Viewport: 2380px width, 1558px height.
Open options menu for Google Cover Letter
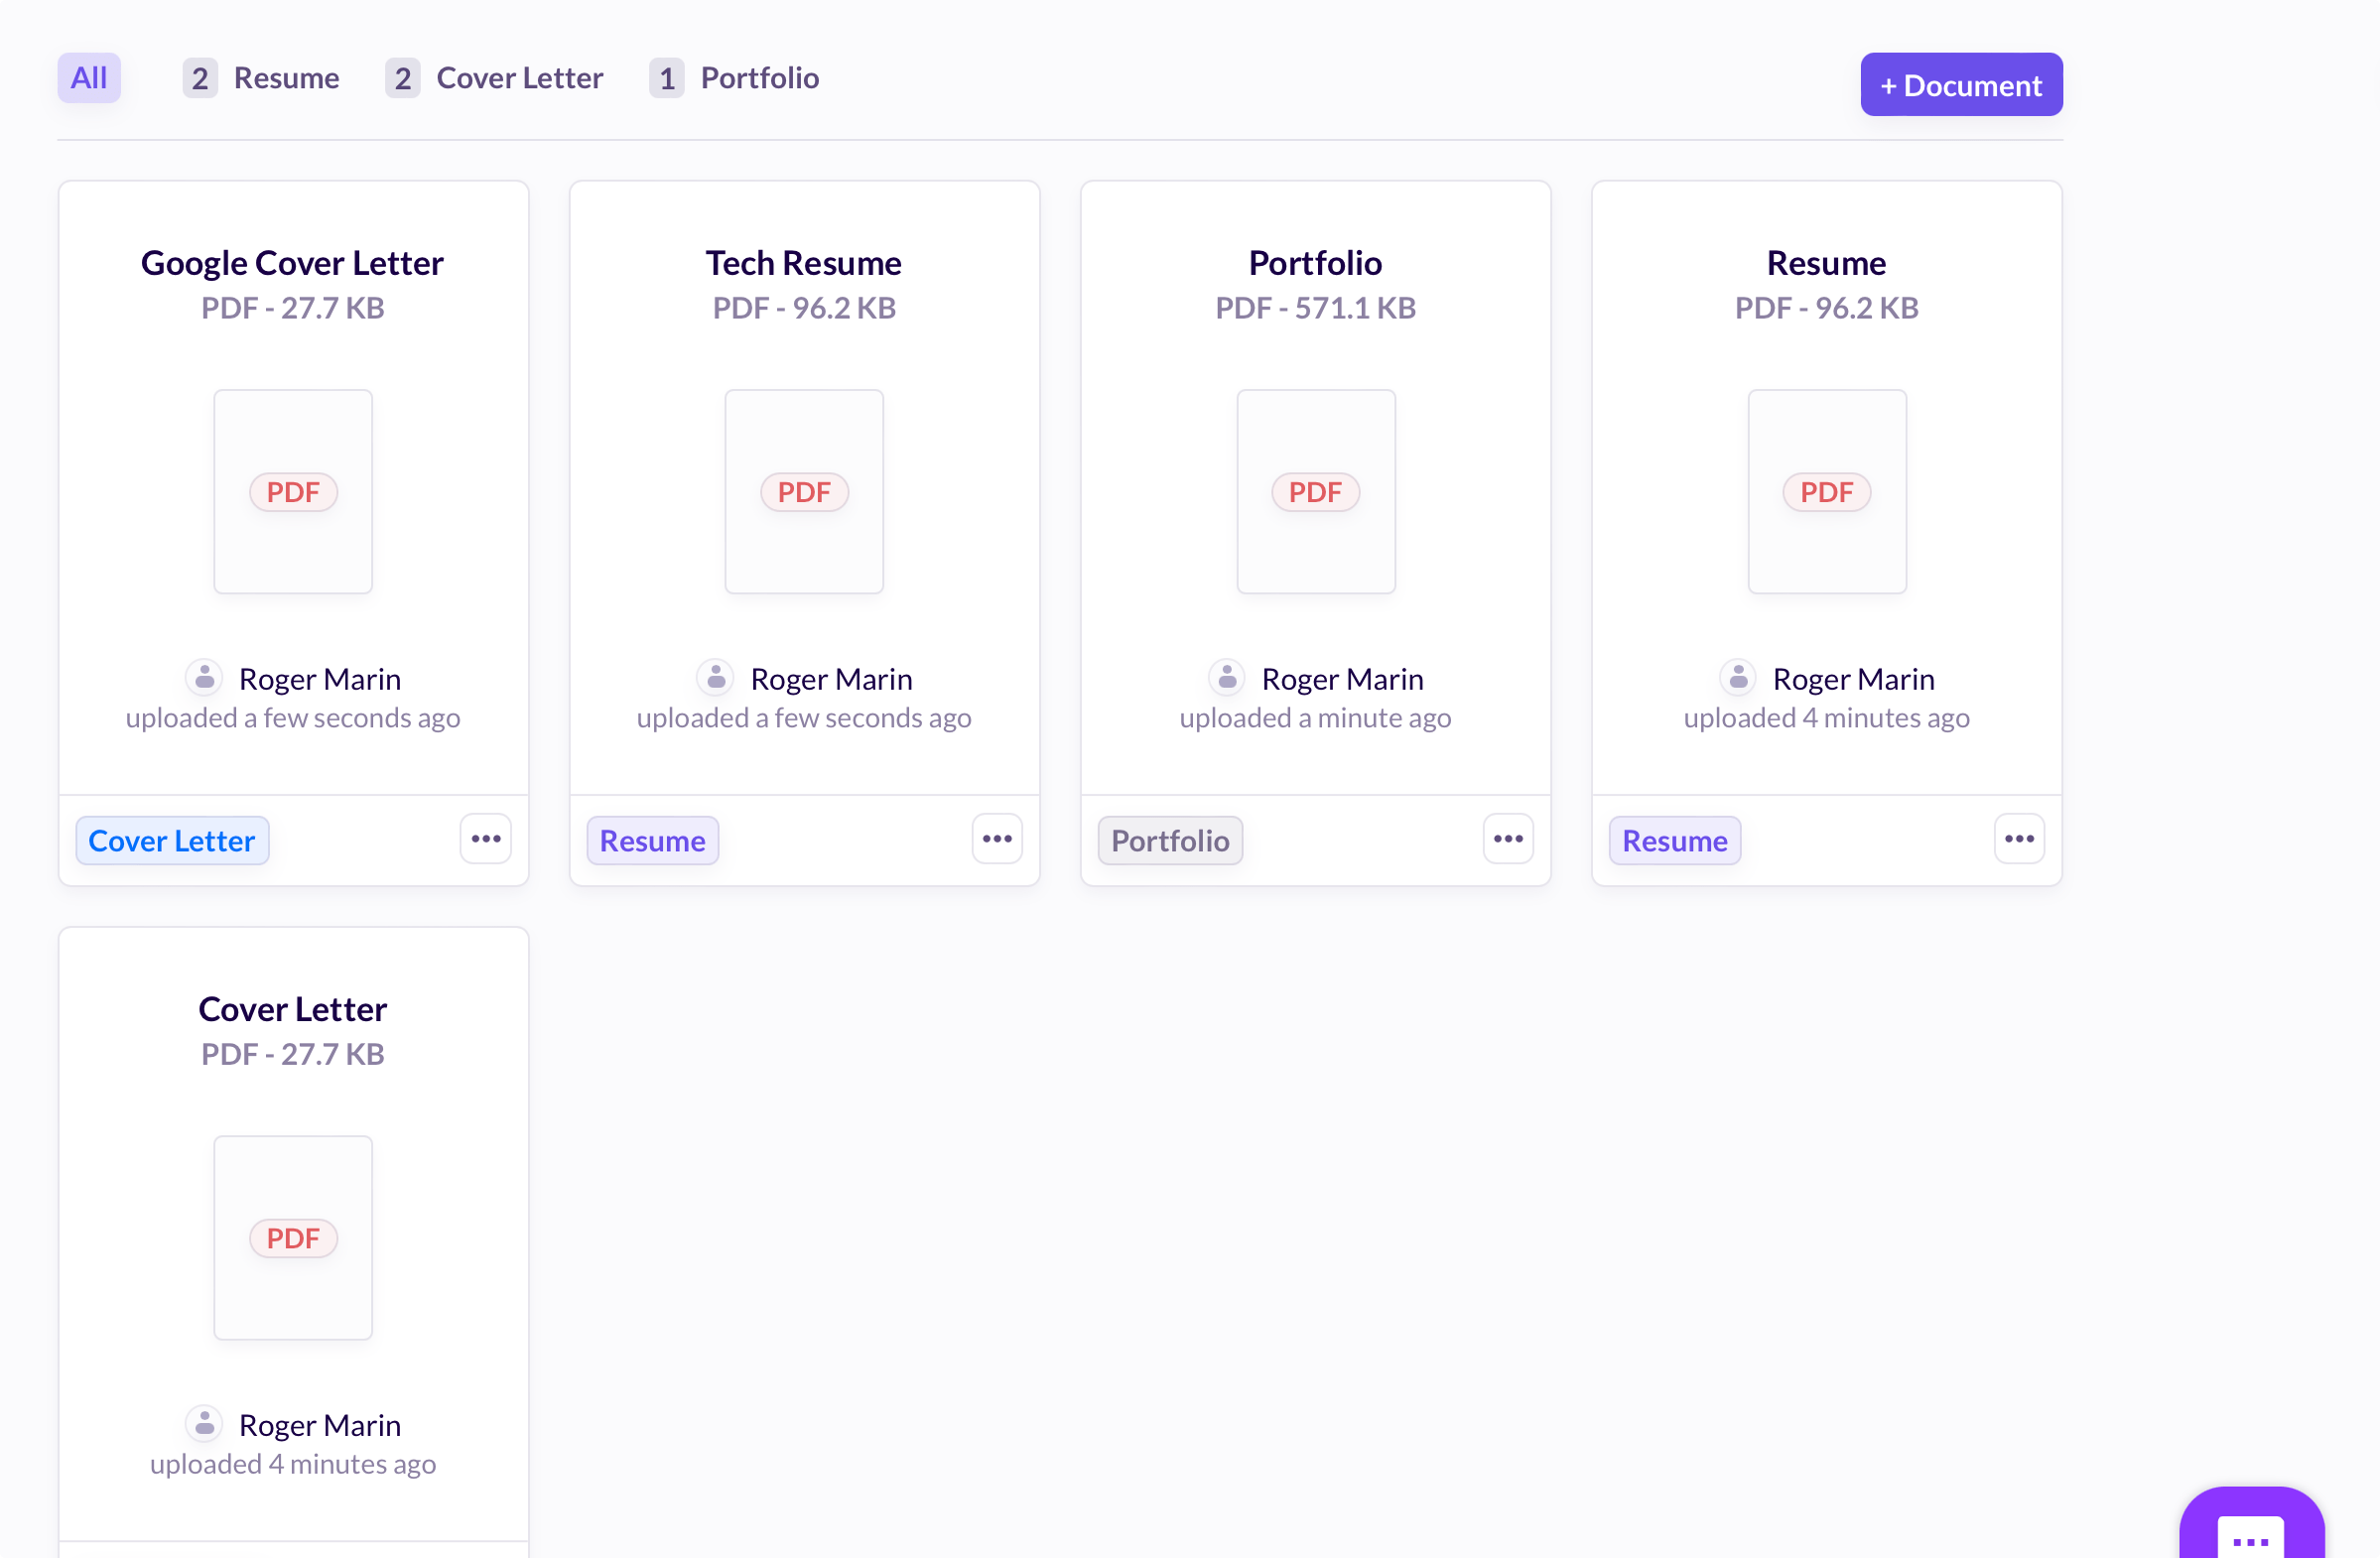tap(486, 839)
